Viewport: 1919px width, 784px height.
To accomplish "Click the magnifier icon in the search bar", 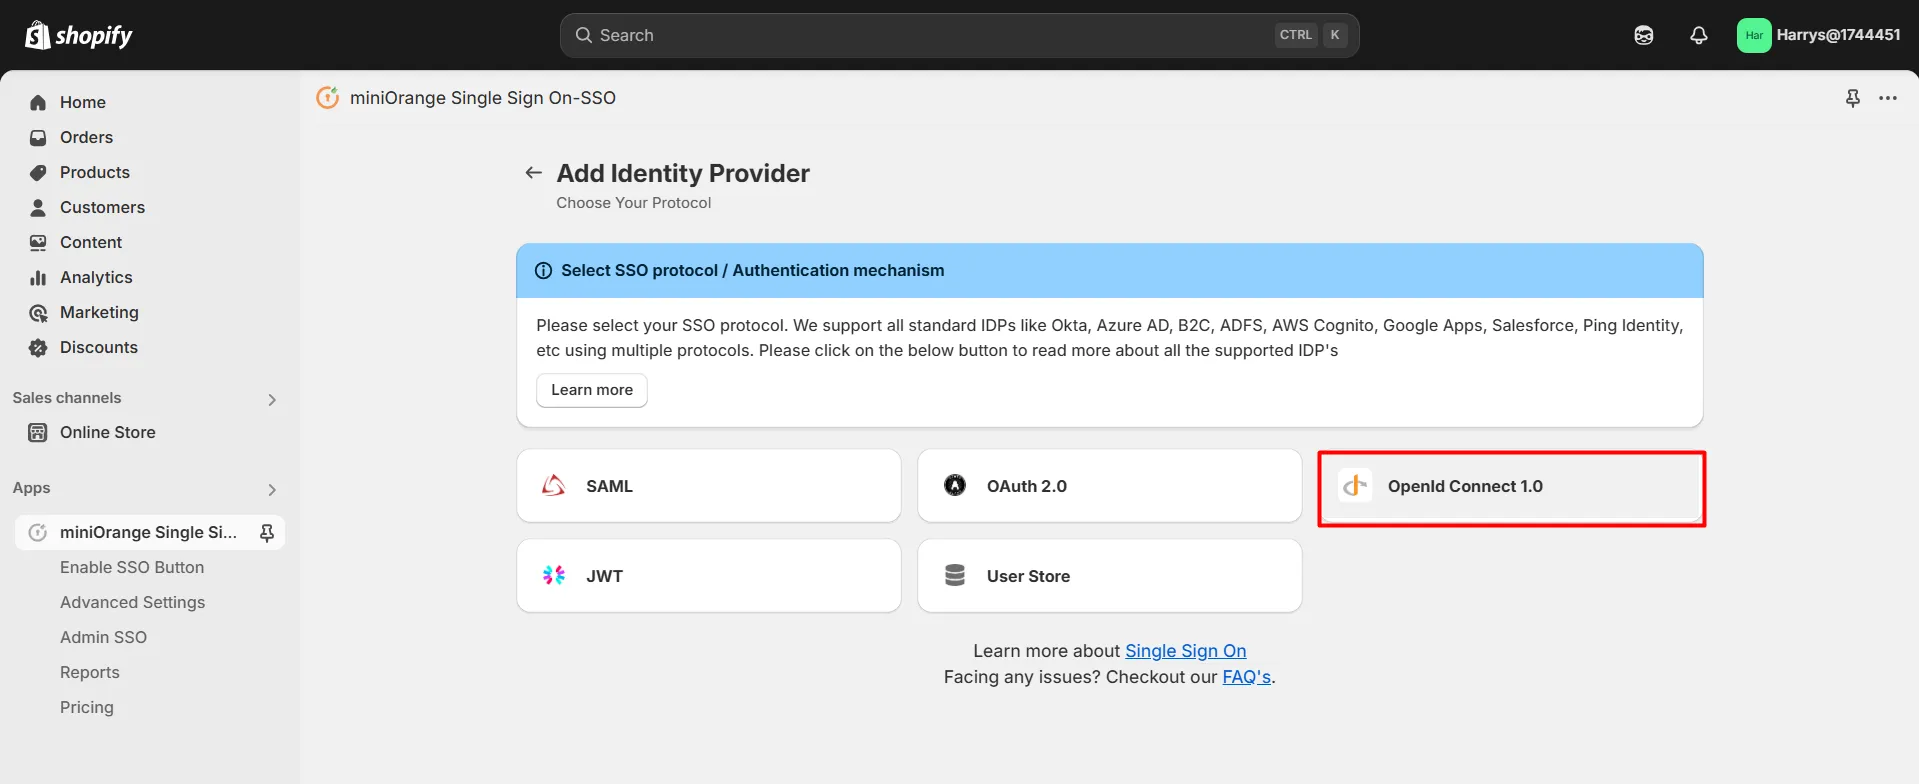I will tap(584, 35).
